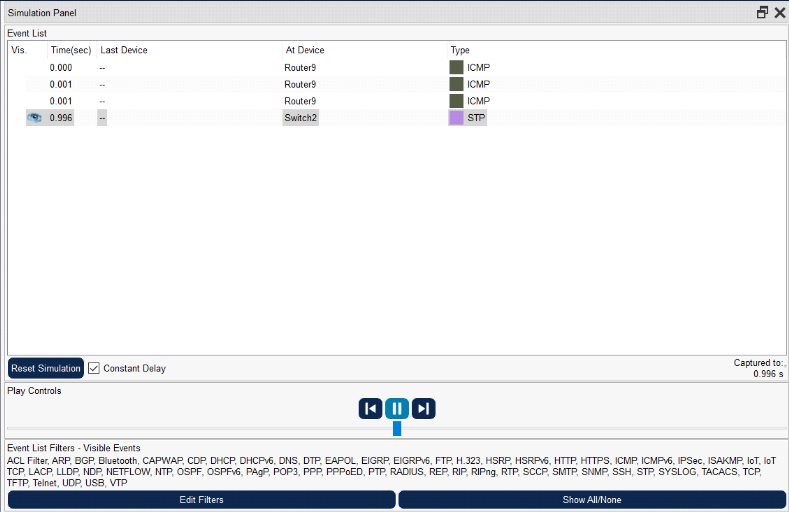The image size is (789, 512).
Task: Click the ICMP label at time 0.000
Action: (478, 67)
